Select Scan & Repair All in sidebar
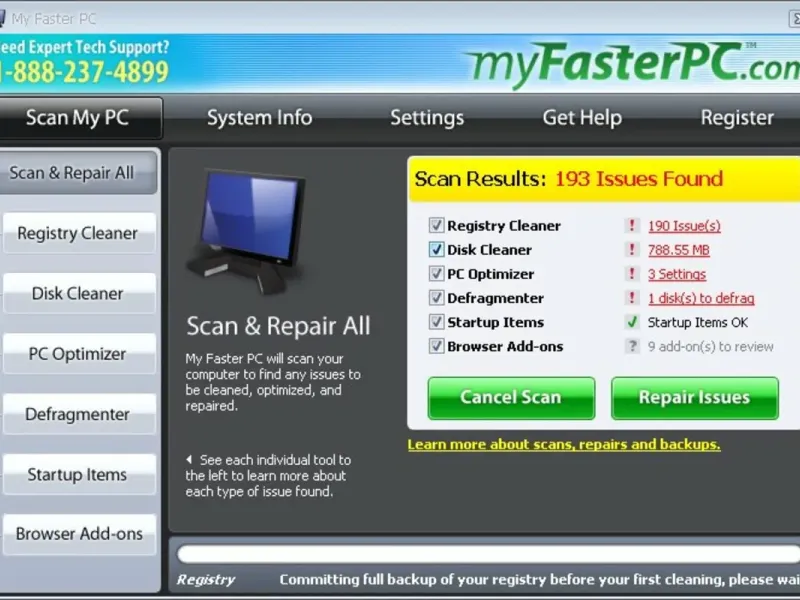 [x=78, y=172]
